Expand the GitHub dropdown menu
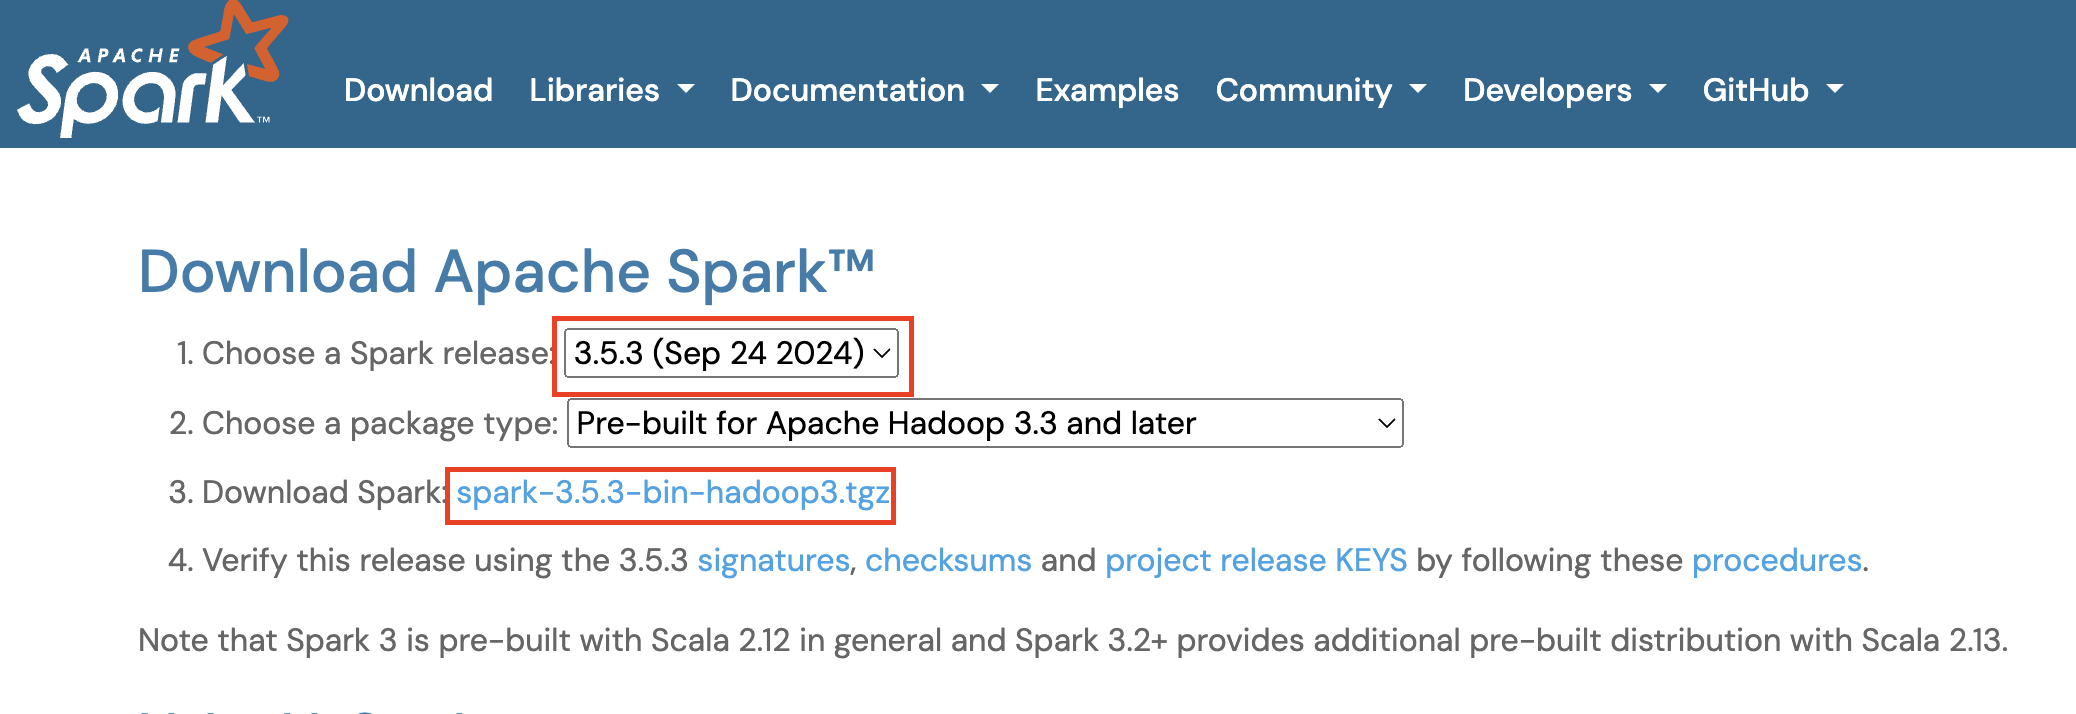This screenshot has width=2076, height=714. point(1772,90)
